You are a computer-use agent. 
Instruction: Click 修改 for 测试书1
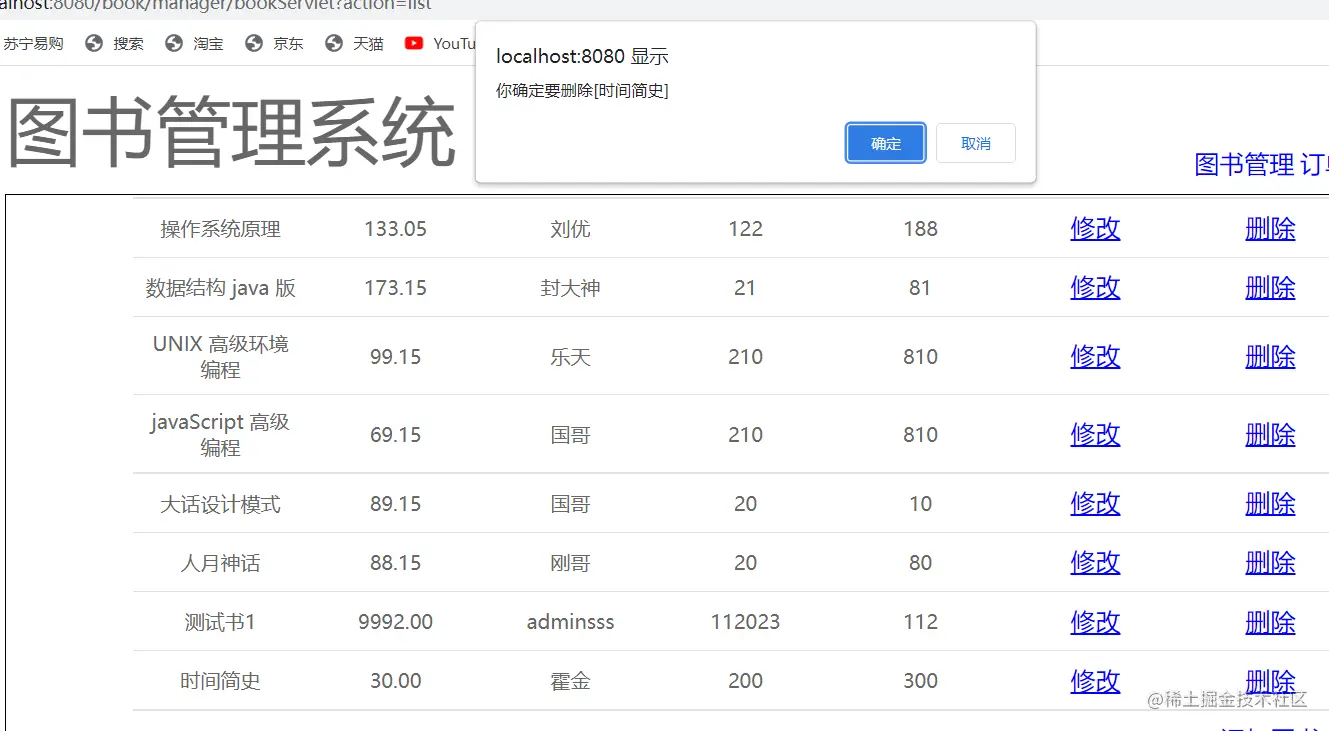(x=1095, y=622)
